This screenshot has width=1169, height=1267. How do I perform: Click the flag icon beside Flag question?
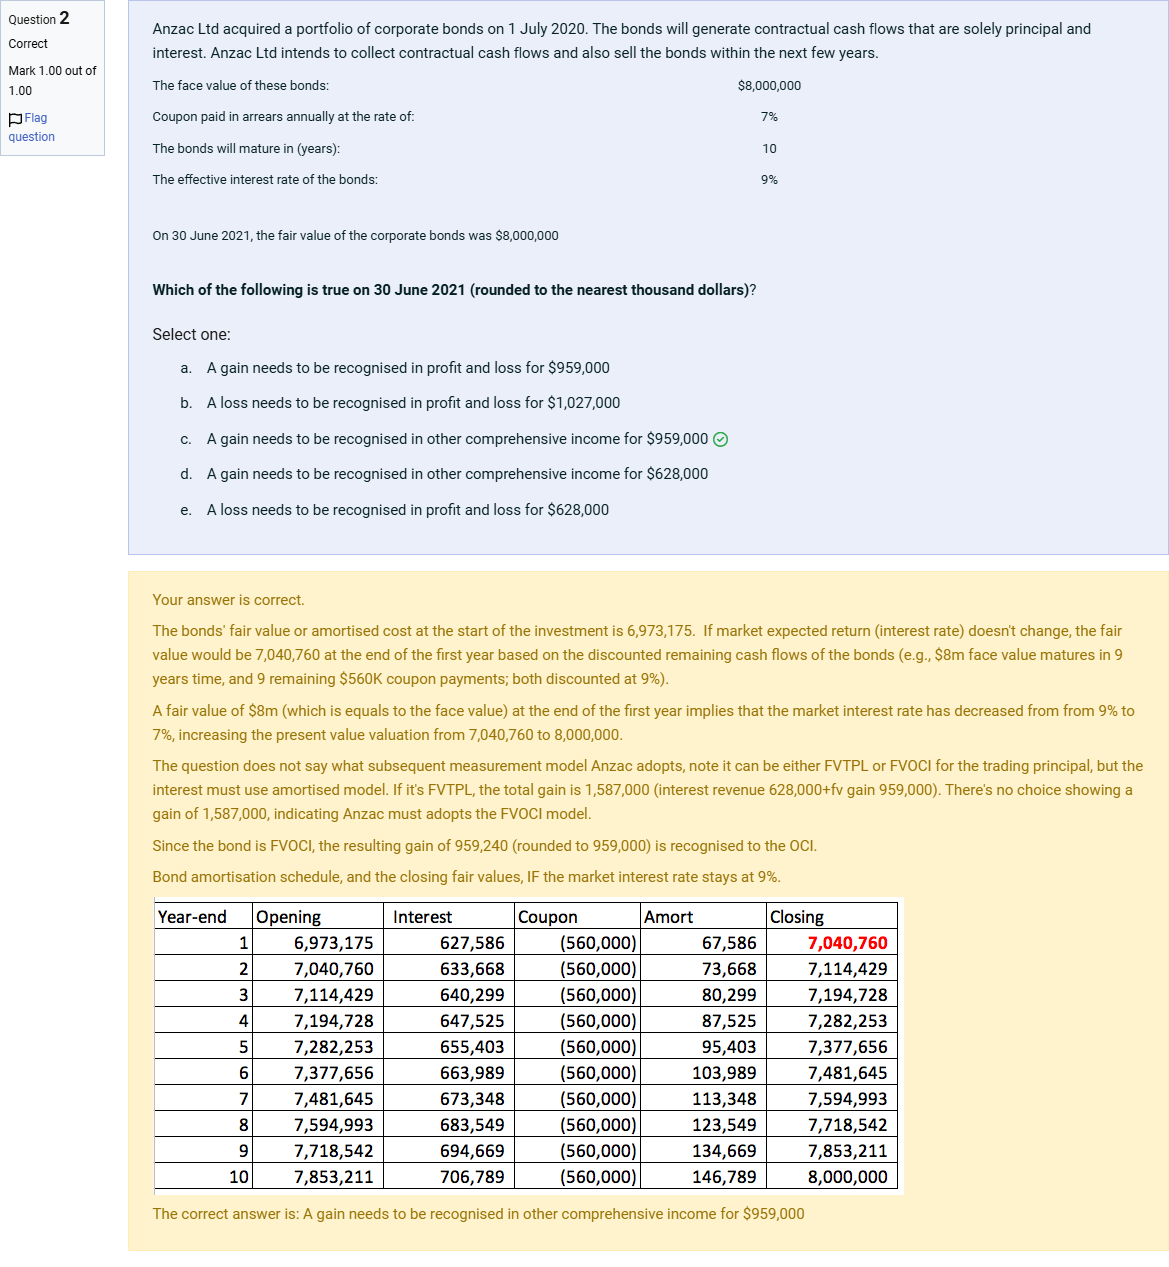[x=15, y=119]
